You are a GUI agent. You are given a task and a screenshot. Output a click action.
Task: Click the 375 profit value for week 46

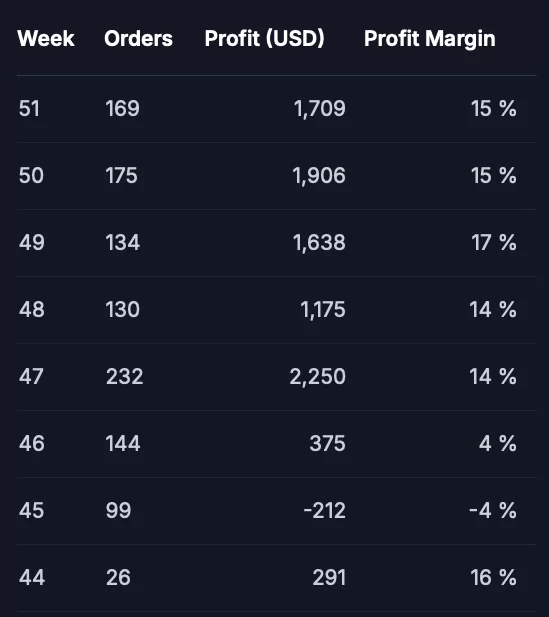point(327,443)
